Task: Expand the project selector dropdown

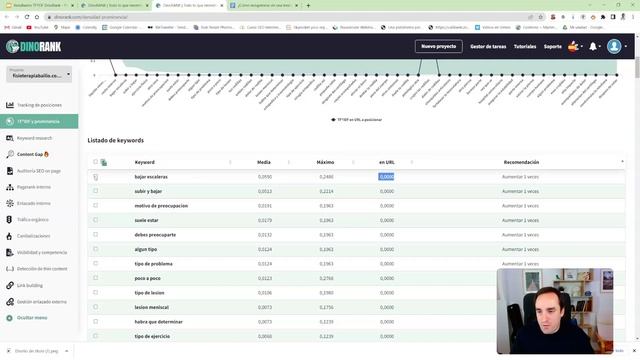Action: 39,74
